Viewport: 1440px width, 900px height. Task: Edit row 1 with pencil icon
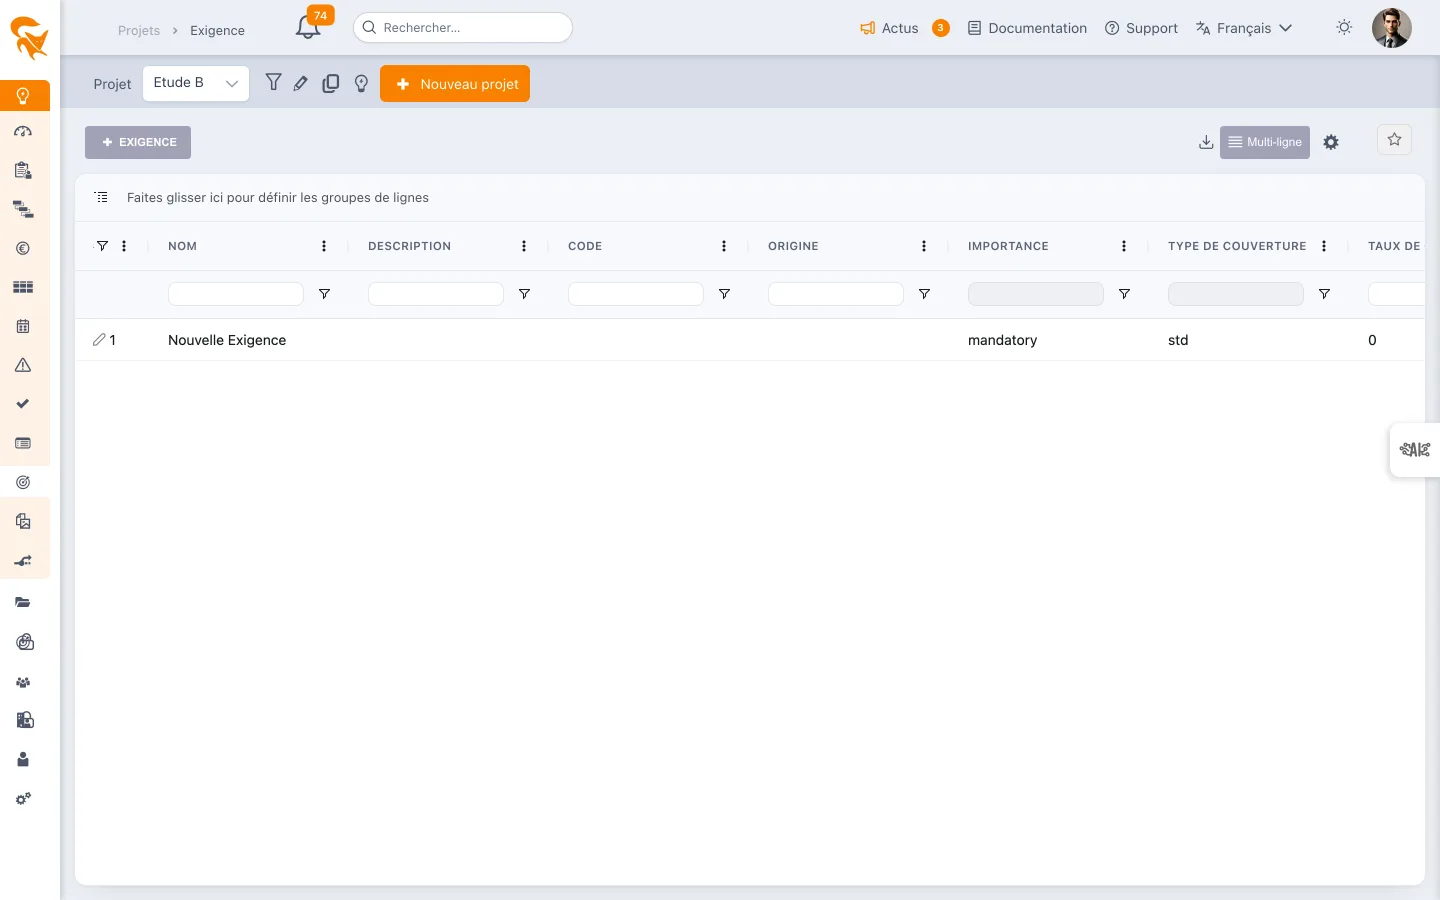[99, 340]
